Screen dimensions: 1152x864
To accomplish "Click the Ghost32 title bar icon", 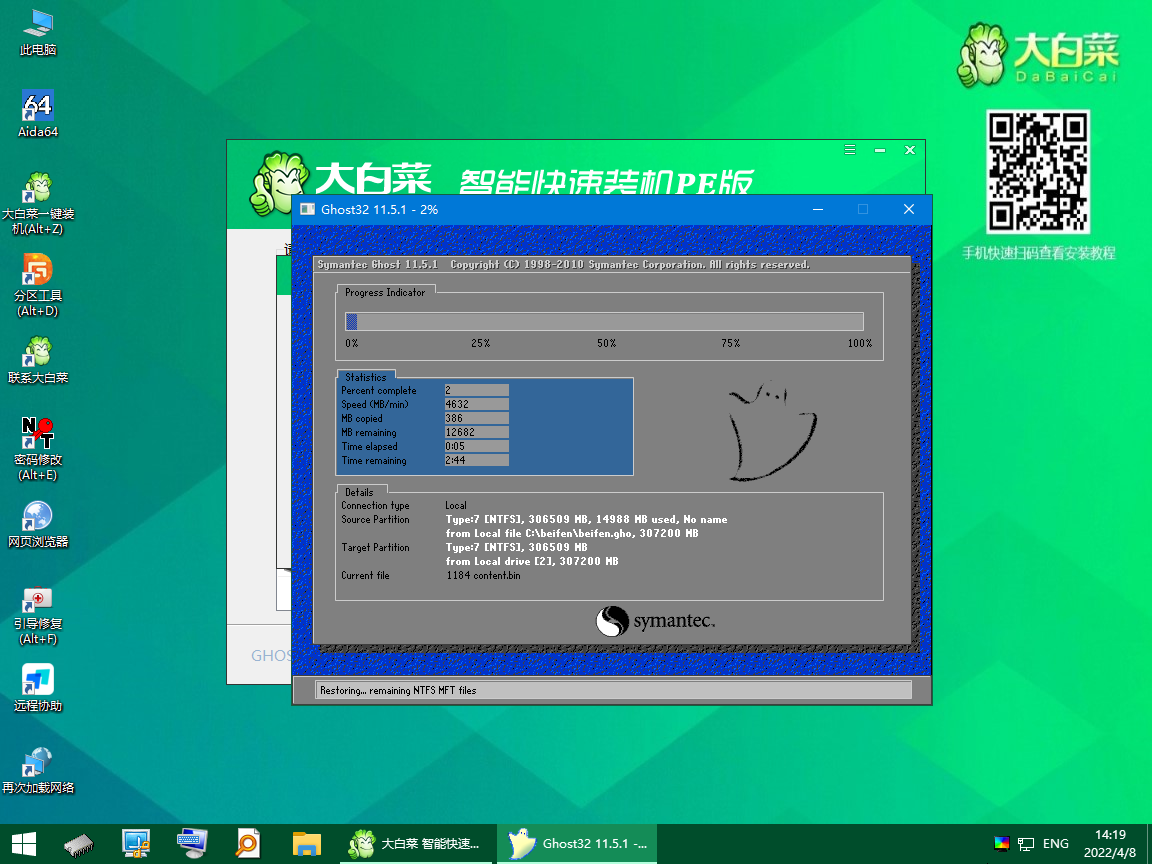I will [x=308, y=209].
